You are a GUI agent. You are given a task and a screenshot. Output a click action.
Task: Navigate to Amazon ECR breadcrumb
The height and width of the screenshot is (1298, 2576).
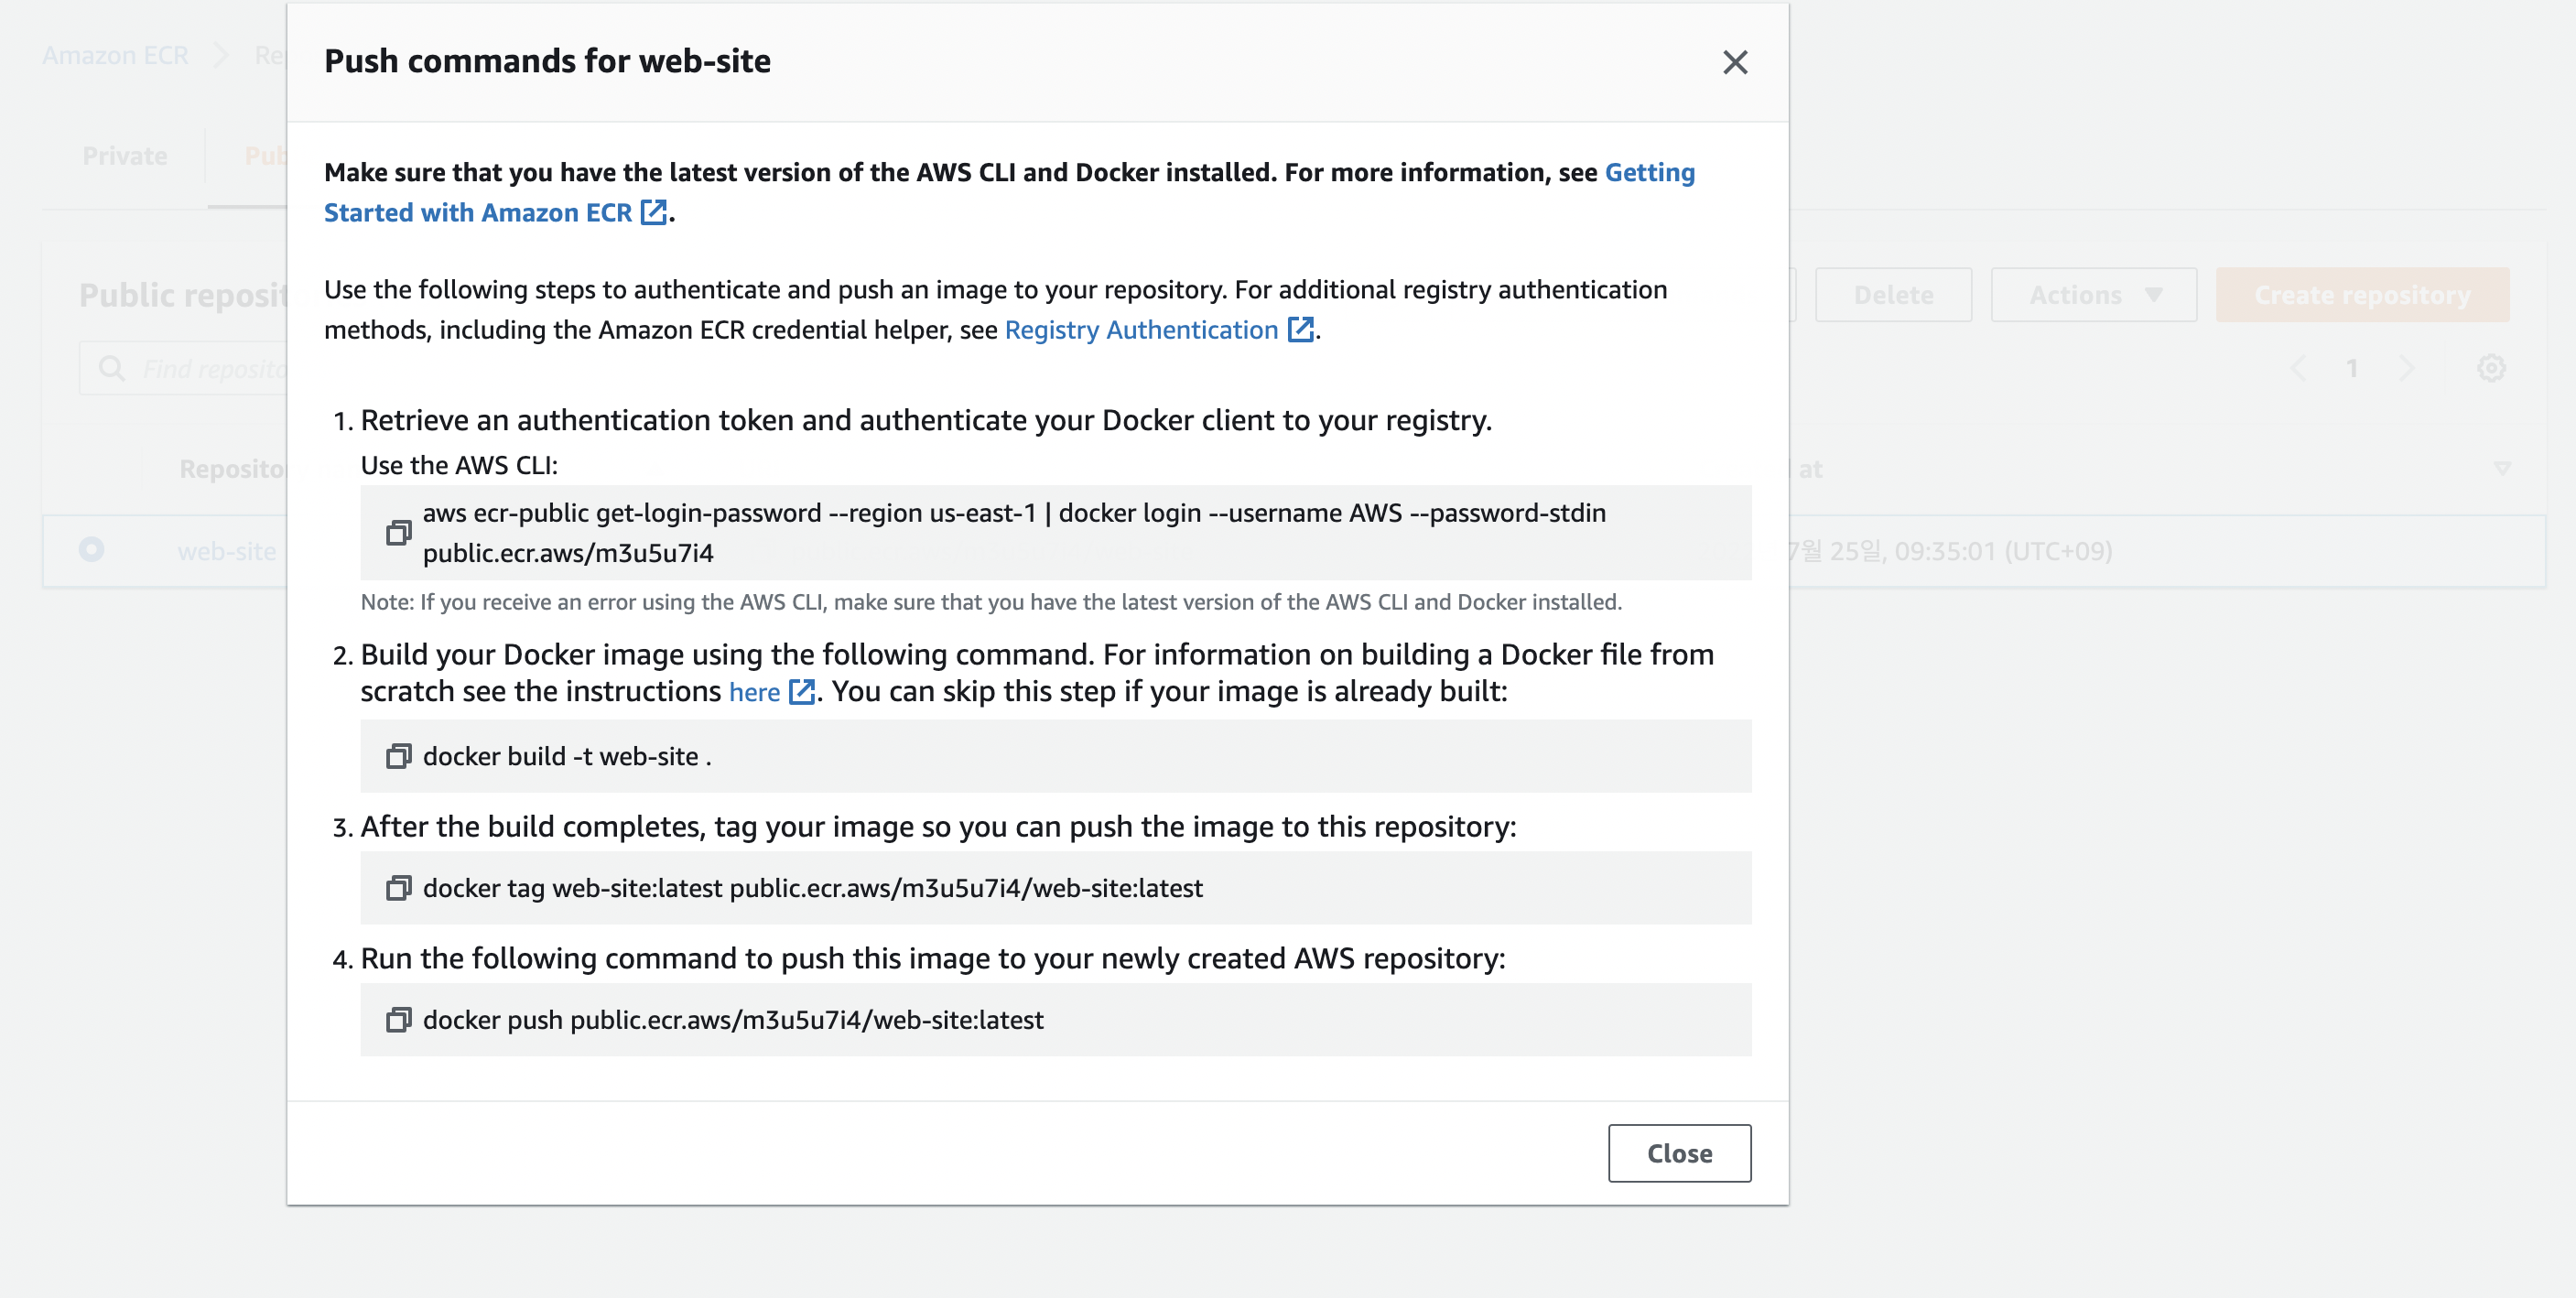click(115, 55)
